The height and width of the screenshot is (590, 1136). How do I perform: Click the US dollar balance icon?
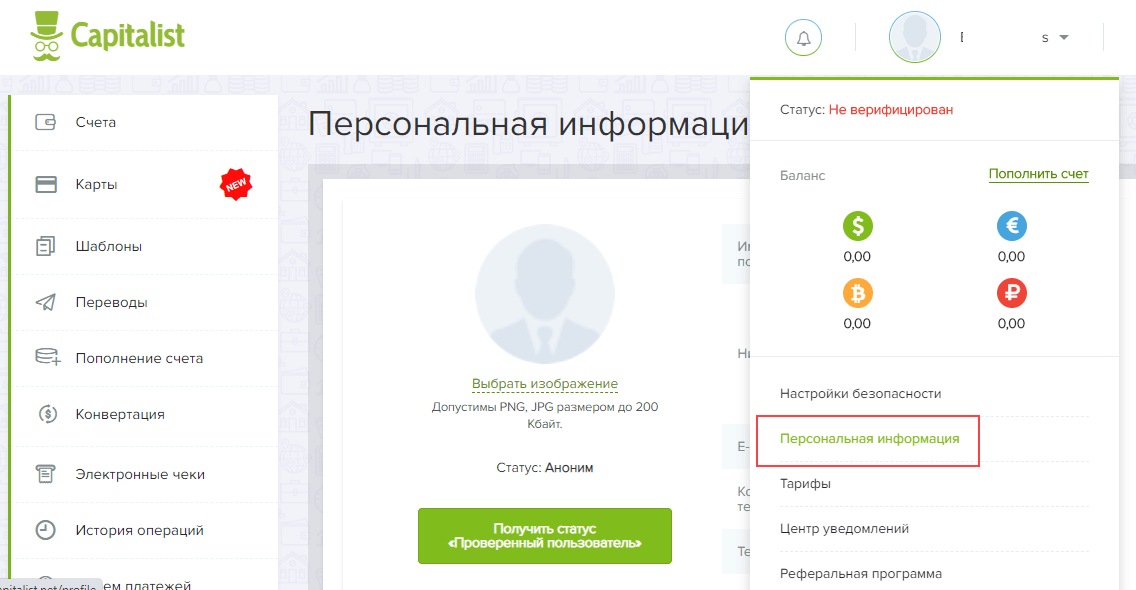click(x=857, y=226)
